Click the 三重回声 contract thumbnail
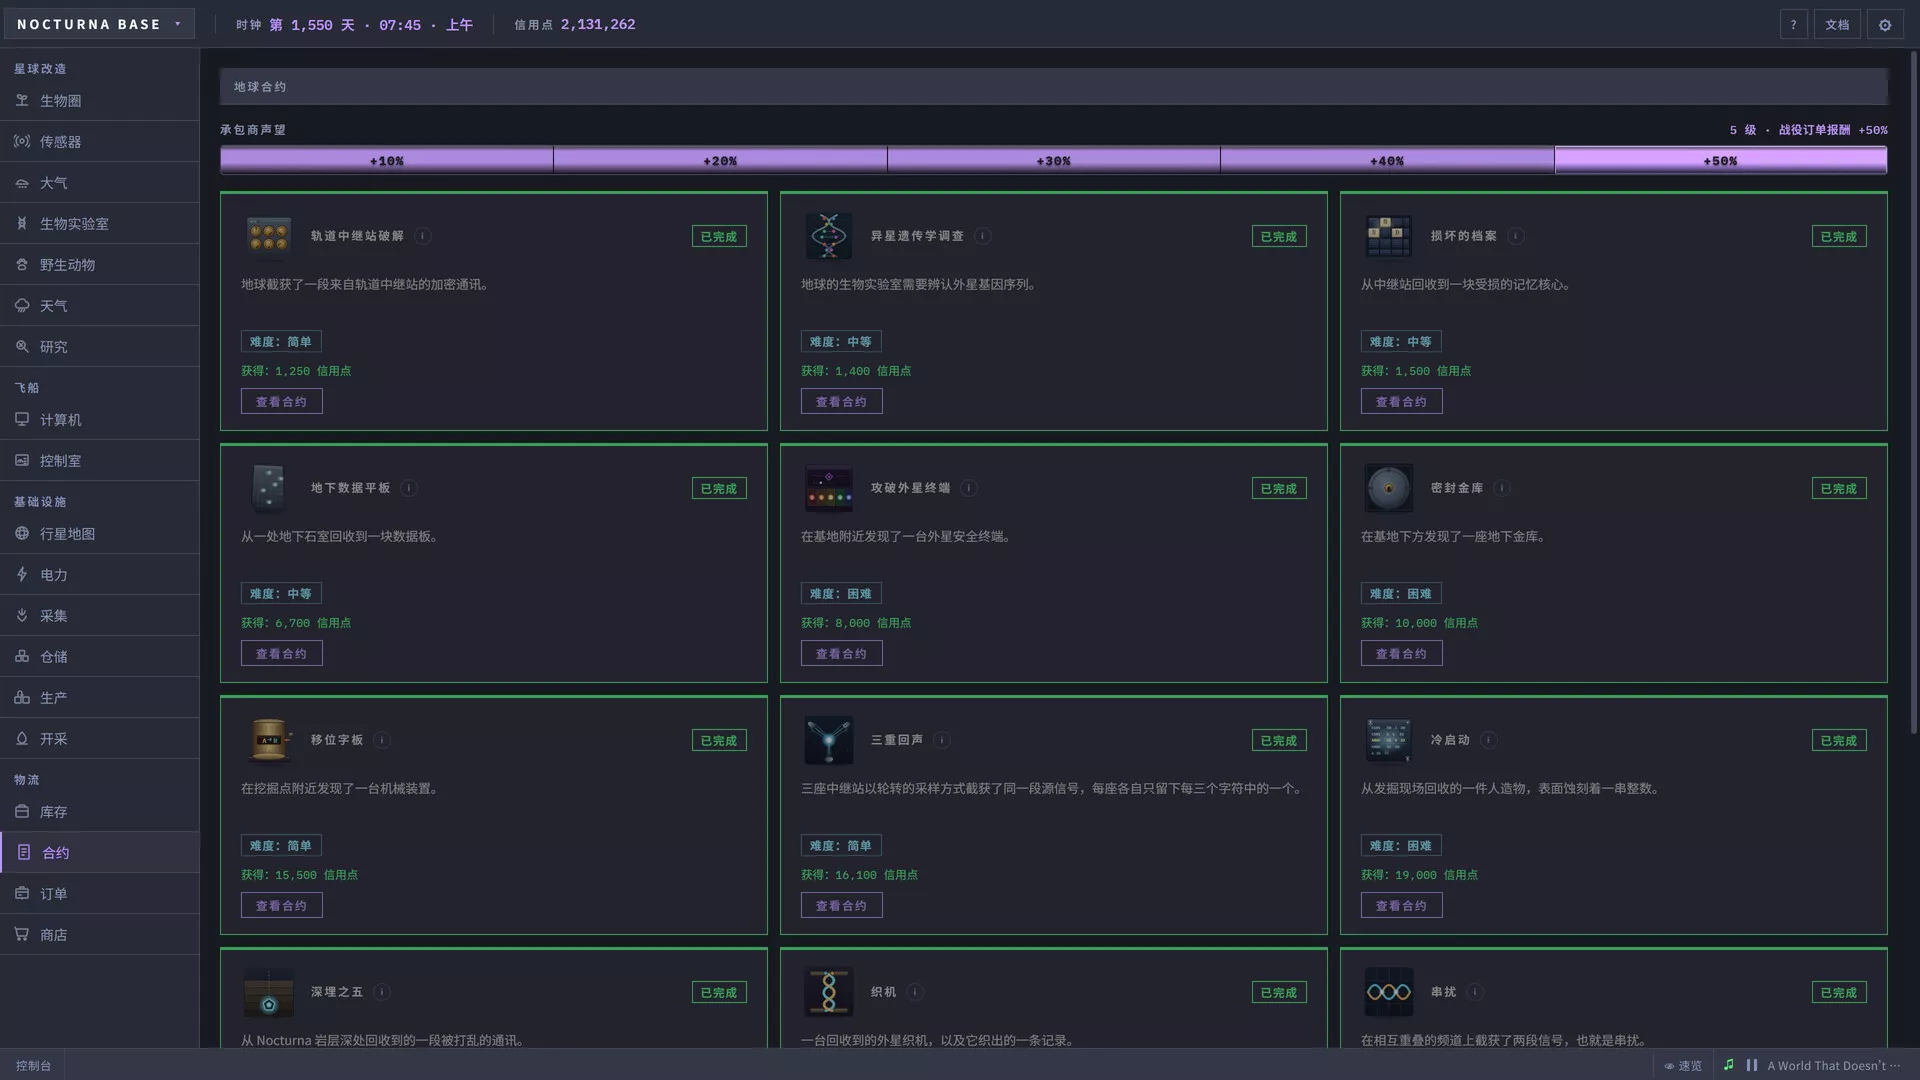This screenshot has height=1080, width=1920. pyautogui.click(x=829, y=740)
